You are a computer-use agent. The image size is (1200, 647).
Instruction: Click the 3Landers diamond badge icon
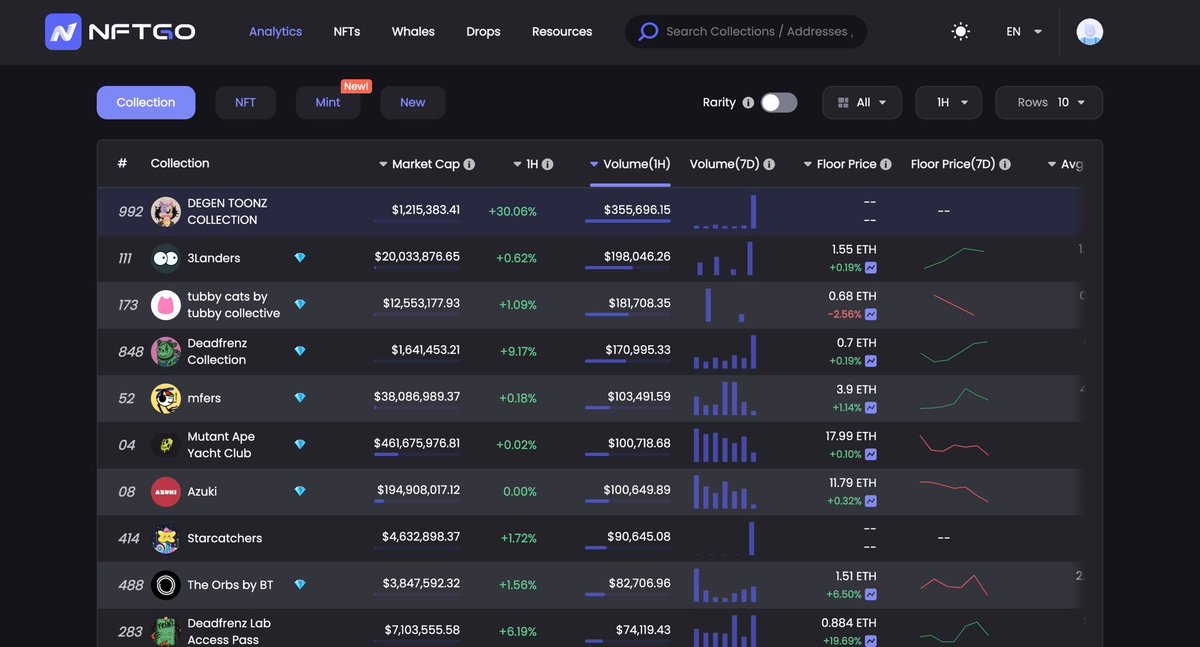[300, 258]
